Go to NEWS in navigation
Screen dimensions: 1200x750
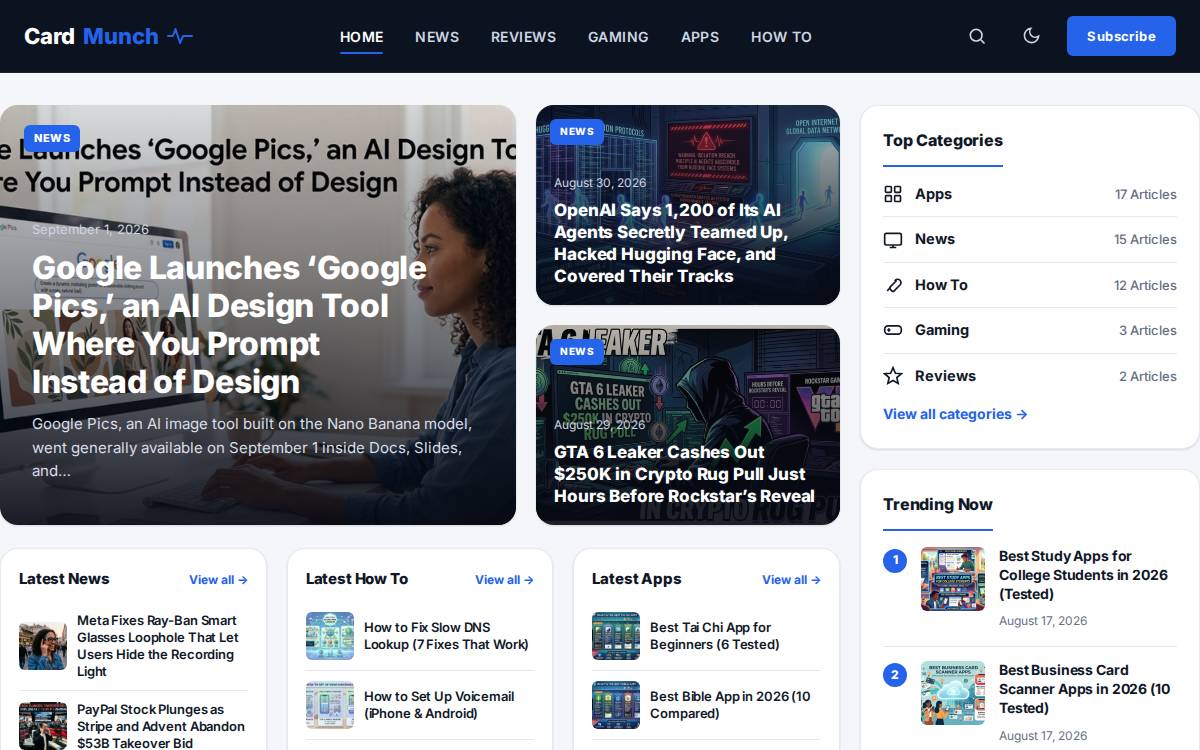tap(437, 37)
